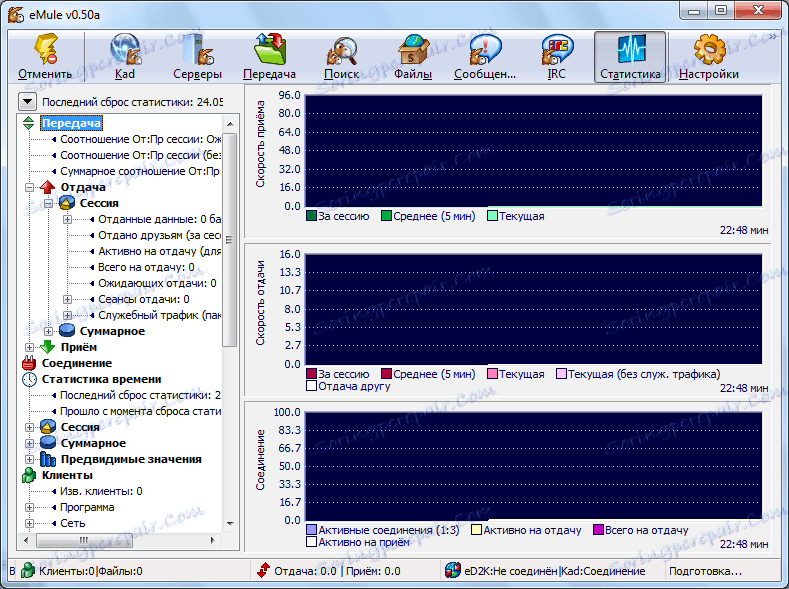Click the Статистика toolbar tab

tap(630, 56)
